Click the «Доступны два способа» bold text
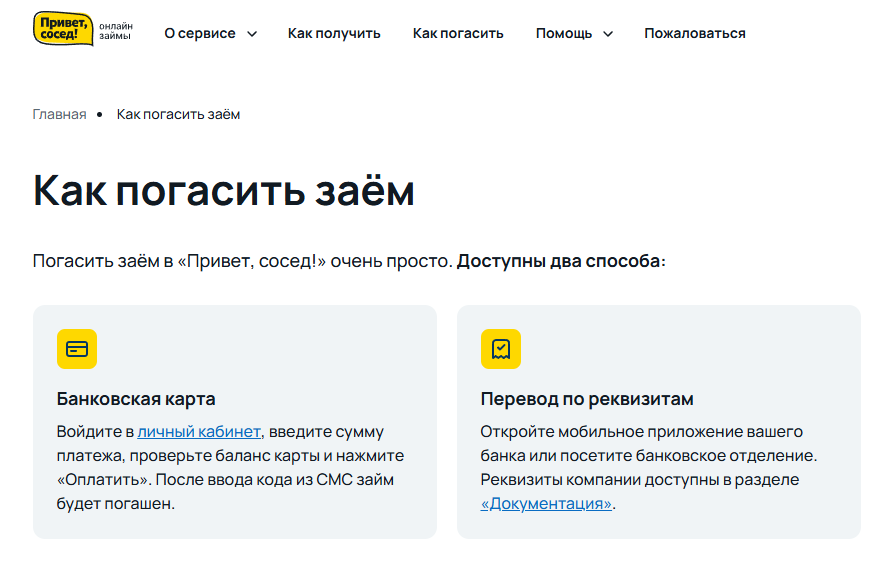The width and height of the screenshot is (896, 562). (x=561, y=261)
